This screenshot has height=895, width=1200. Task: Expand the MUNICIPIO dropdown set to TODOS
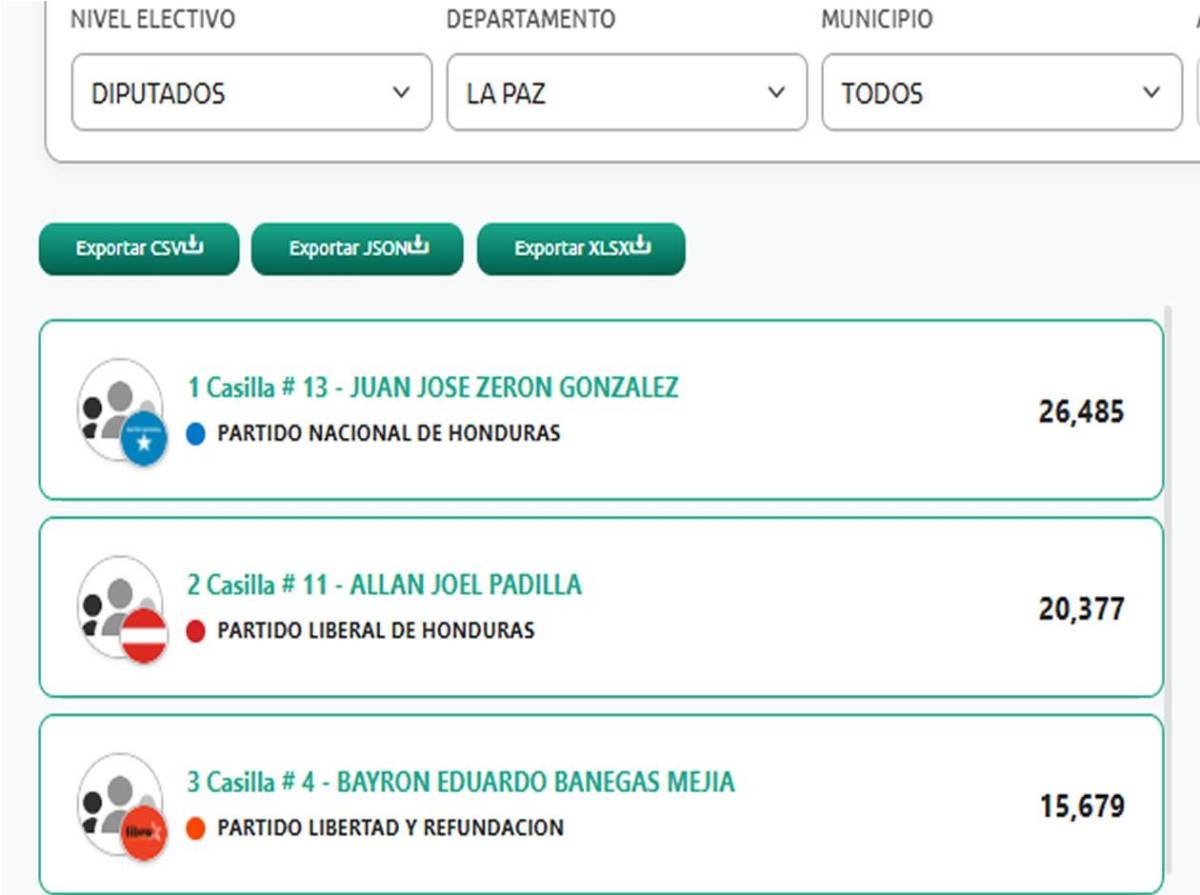click(x=1000, y=93)
